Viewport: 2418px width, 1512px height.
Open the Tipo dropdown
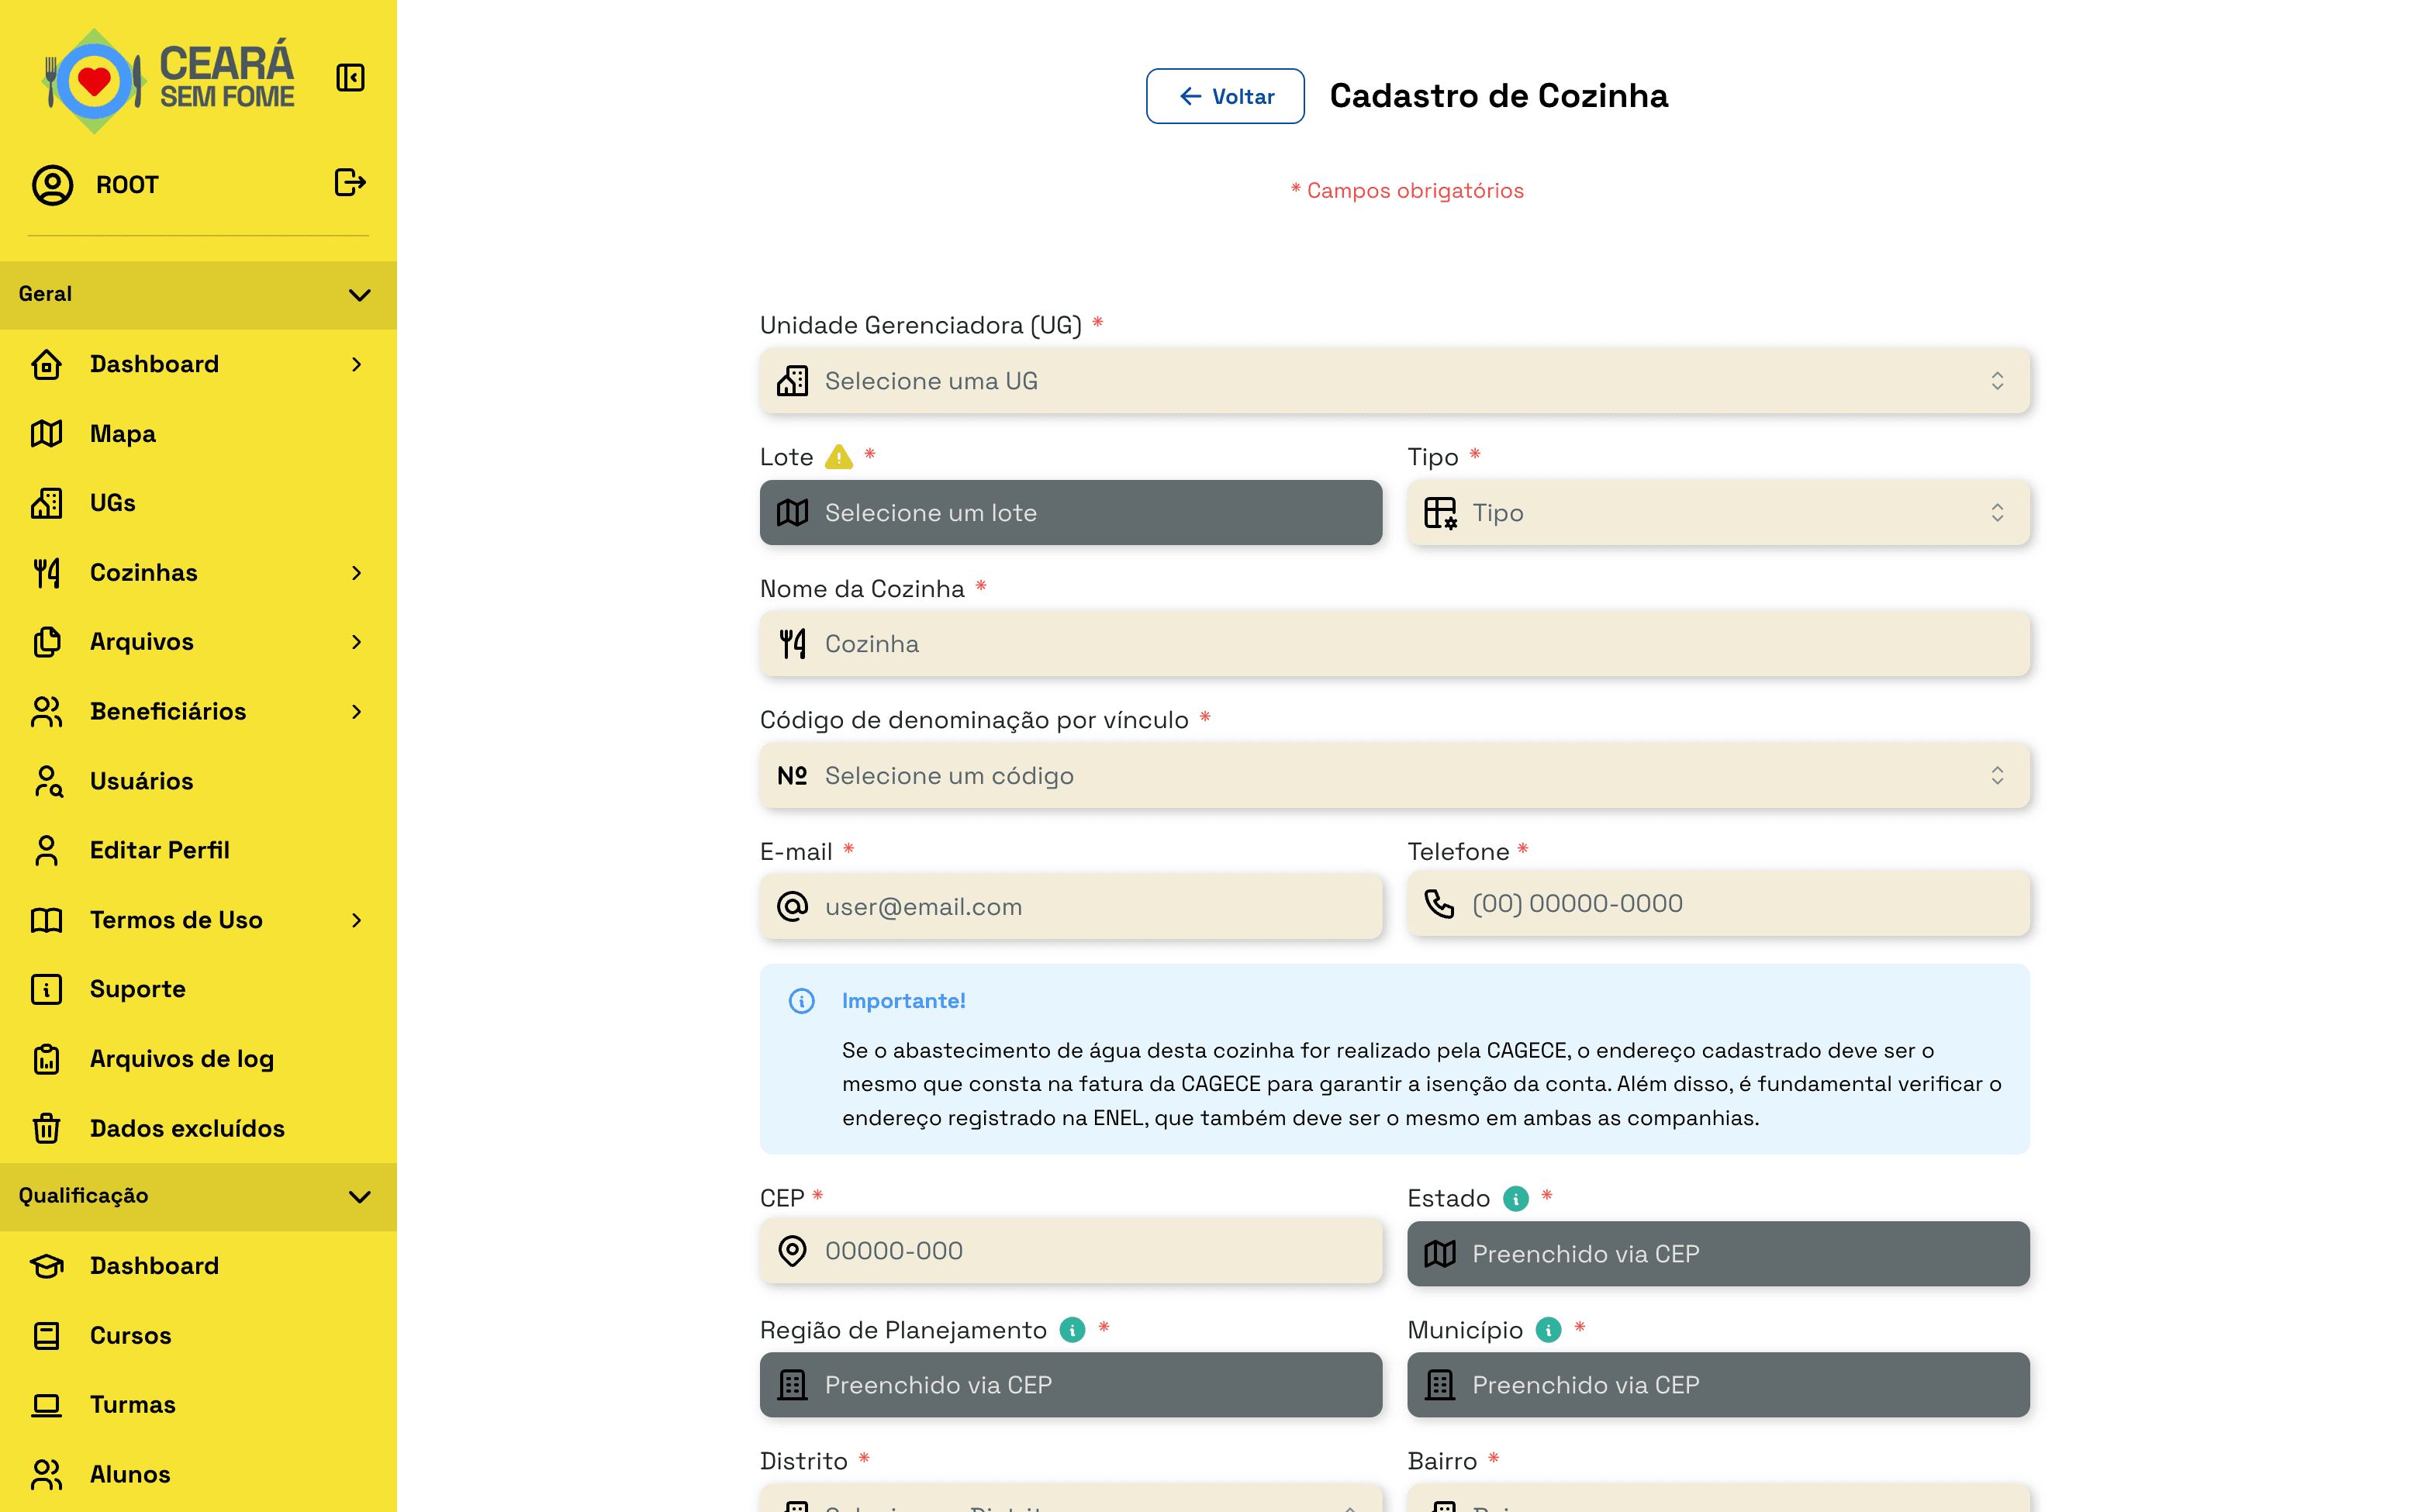click(1718, 513)
